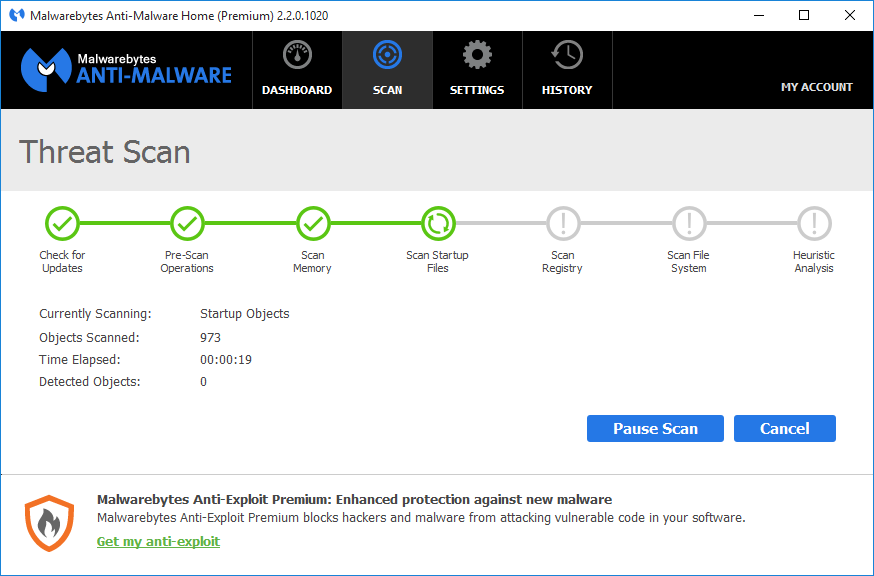Click the spinning Scan Startup Files icon
Screen dimensions: 874x576
click(x=438, y=224)
